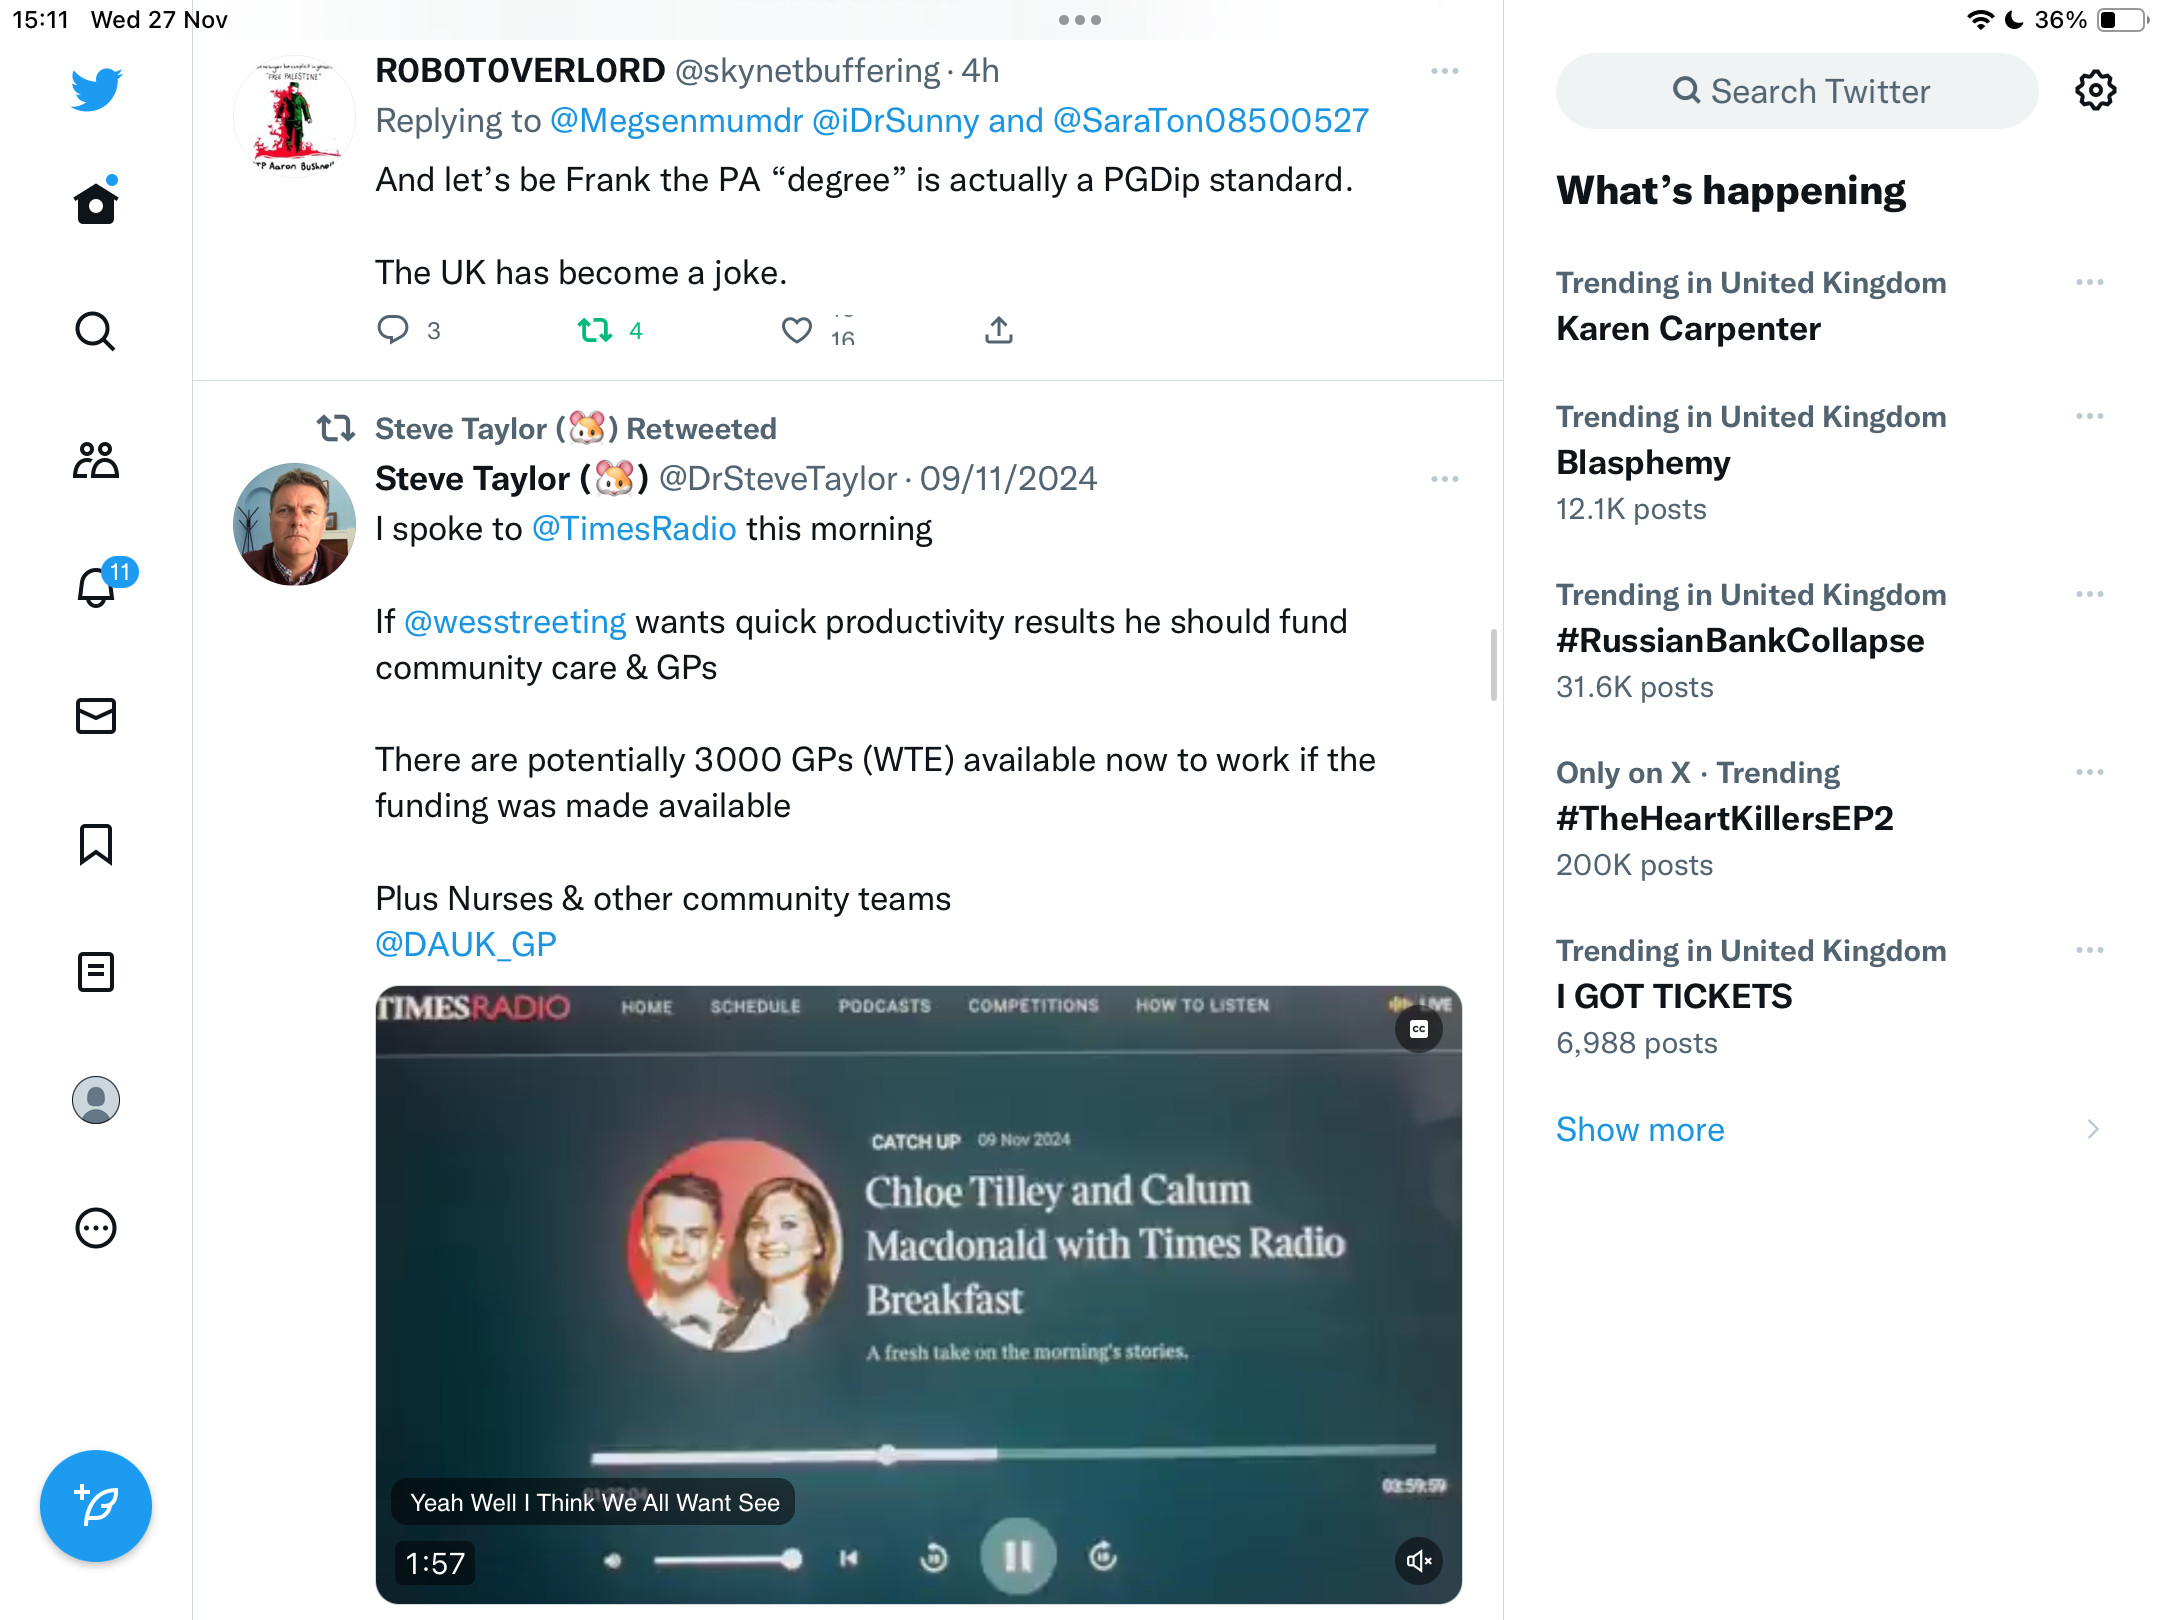The height and width of the screenshot is (1620, 2160).
Task: Click the timeline scrollbar handle
Action: tap(1494, 665)
